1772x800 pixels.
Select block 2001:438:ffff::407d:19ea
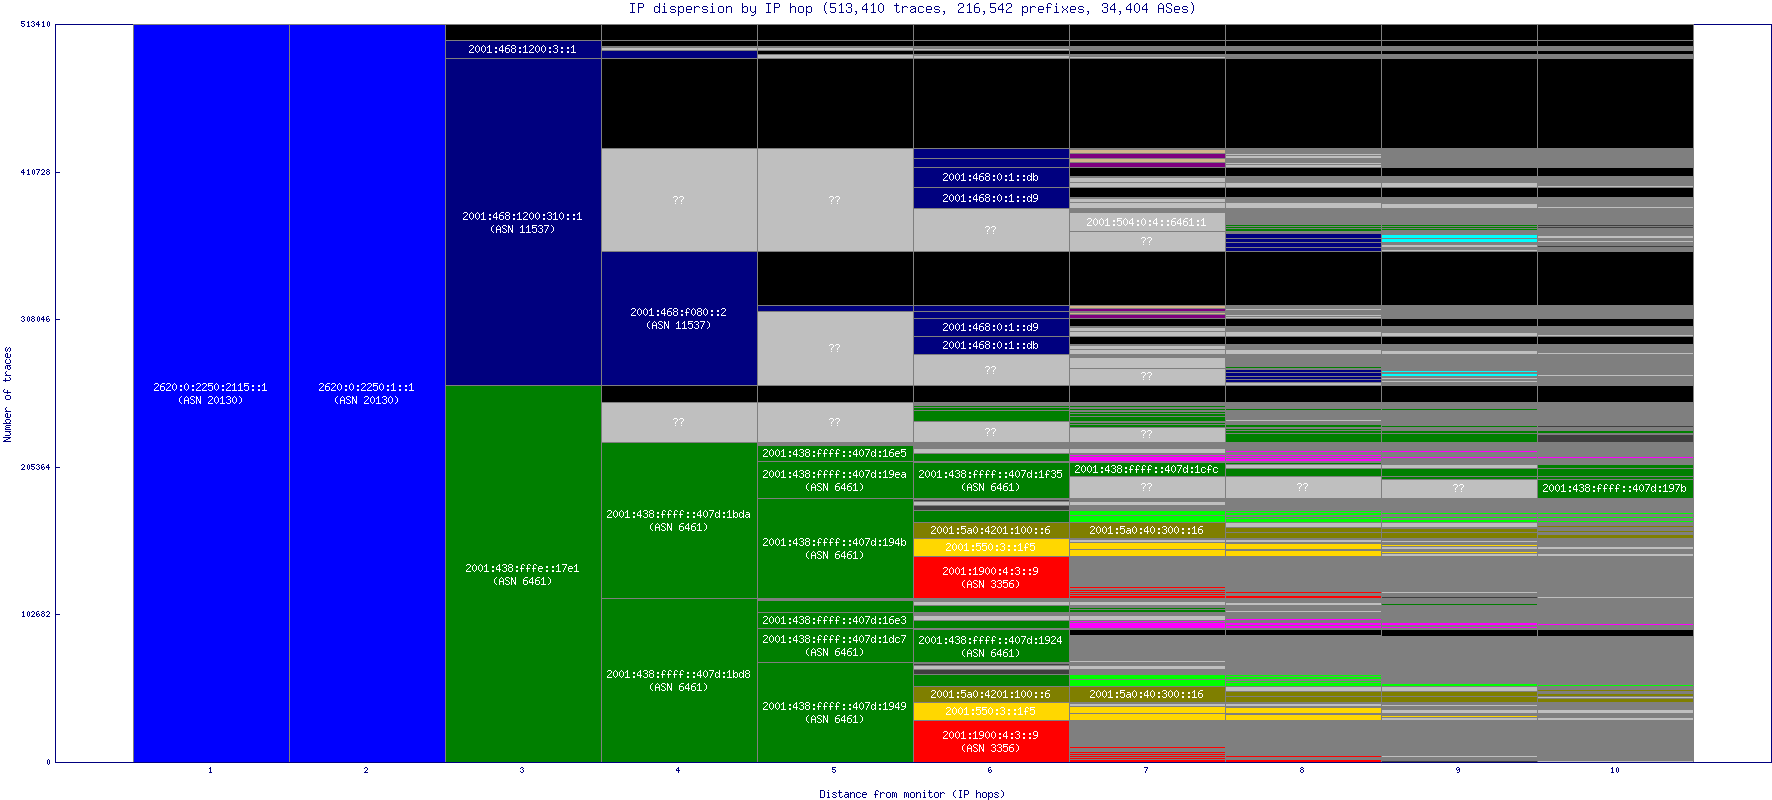pyautogui.click(x=835, y=480)
